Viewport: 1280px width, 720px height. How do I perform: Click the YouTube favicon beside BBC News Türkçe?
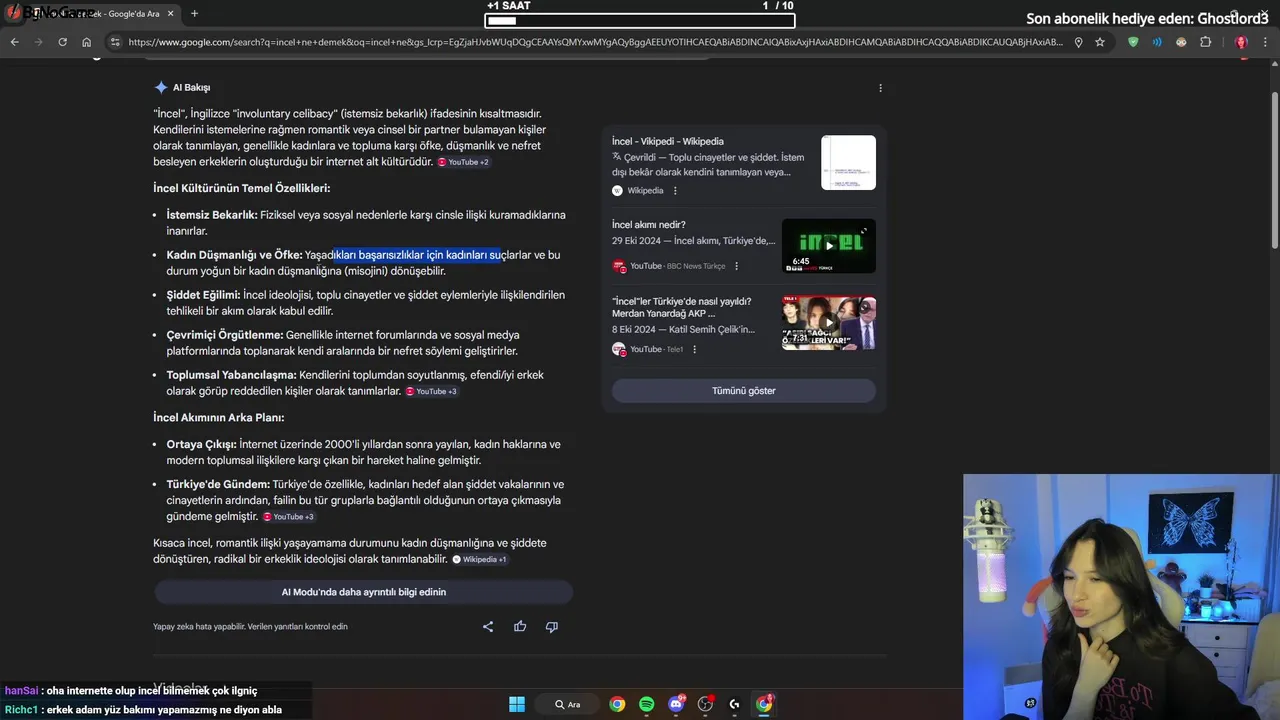point(619,266)
